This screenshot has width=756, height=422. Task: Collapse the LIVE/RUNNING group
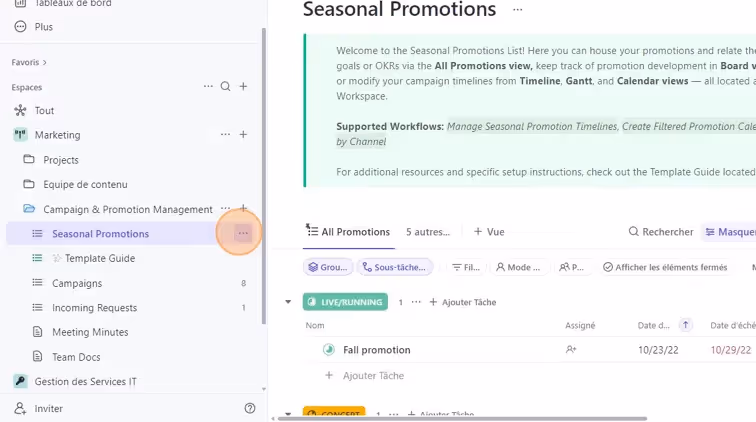(288, 302)
